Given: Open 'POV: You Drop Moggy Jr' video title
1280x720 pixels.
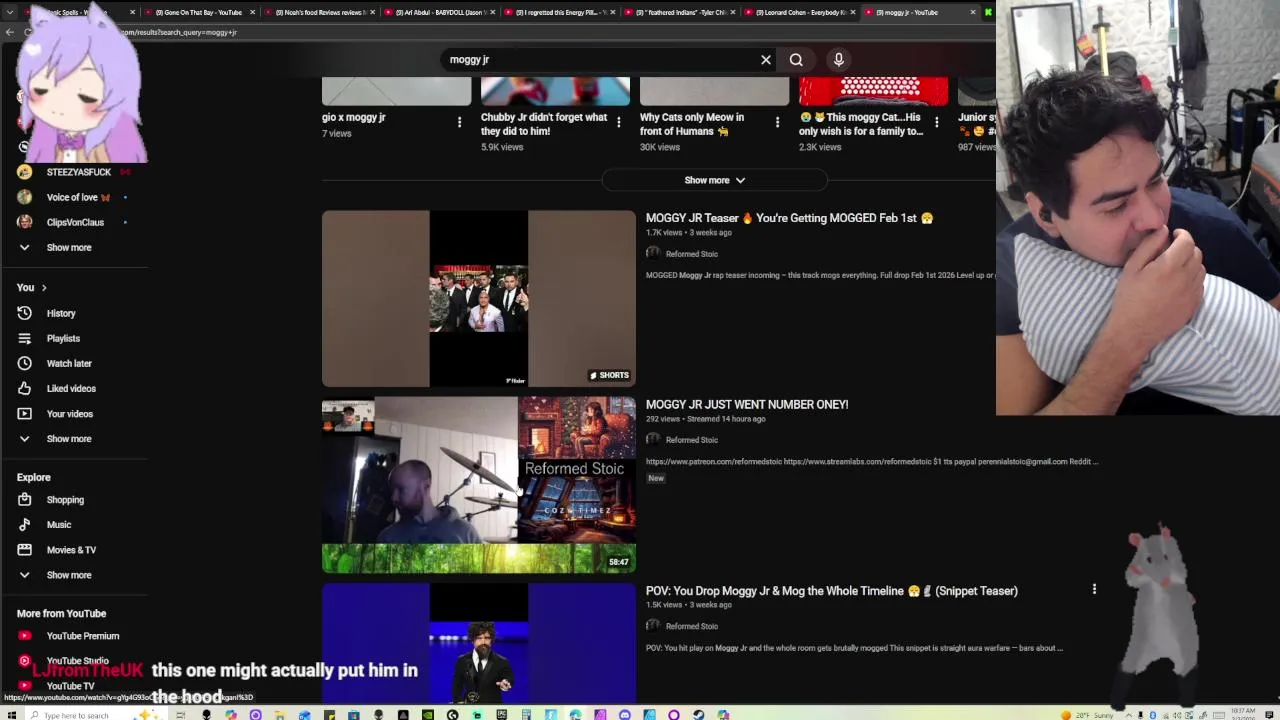Looking at the screenshot, I should click(x=832, y=590).
